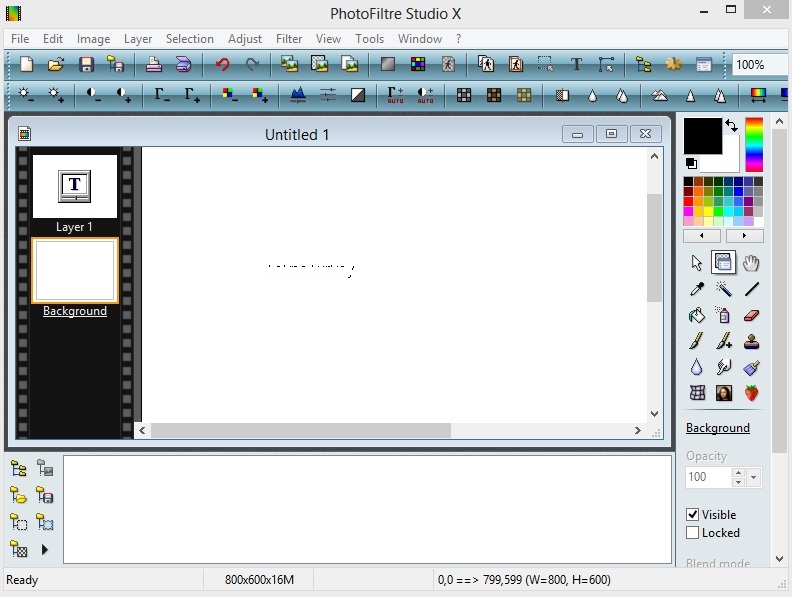Choose the Clone Stamp tool
Image resolution: width=792 pixels, height=597 pixels.
[751, 341]
